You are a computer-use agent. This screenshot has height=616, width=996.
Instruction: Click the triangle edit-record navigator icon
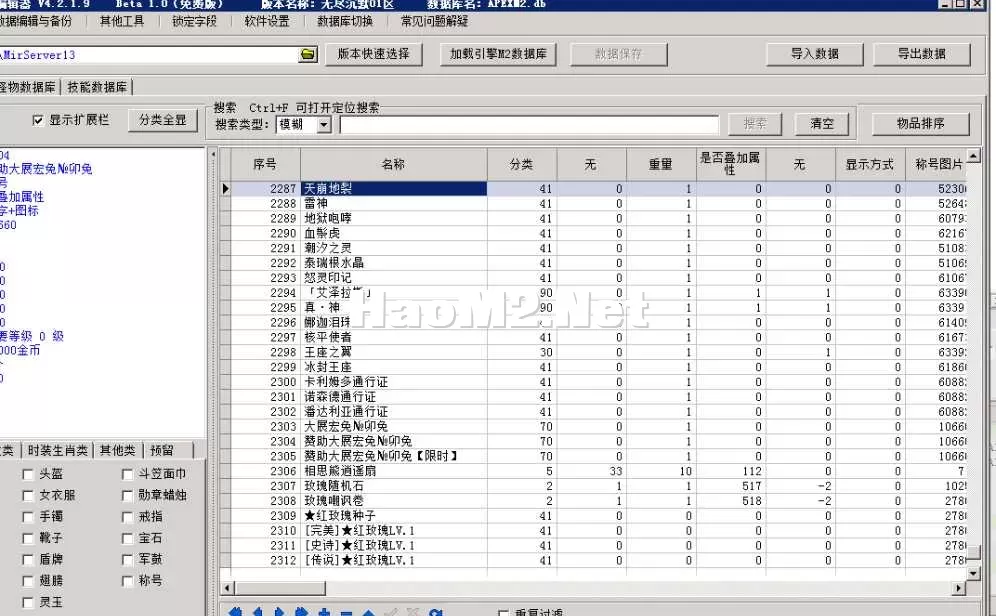coord(368,612)
